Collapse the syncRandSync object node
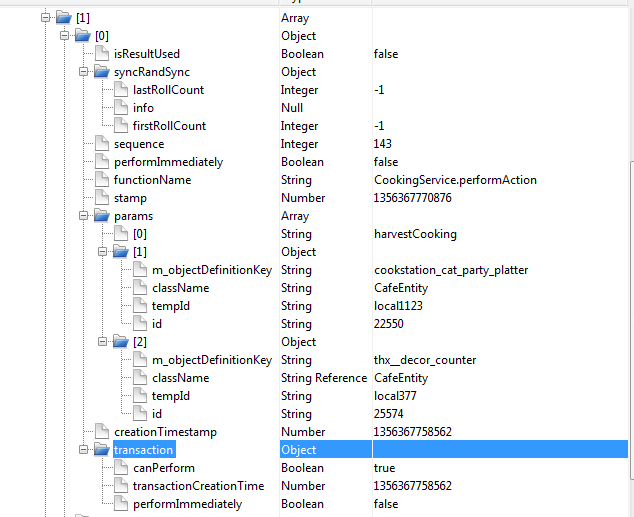This screenshot has height=517, width=634. pos(84,72)
